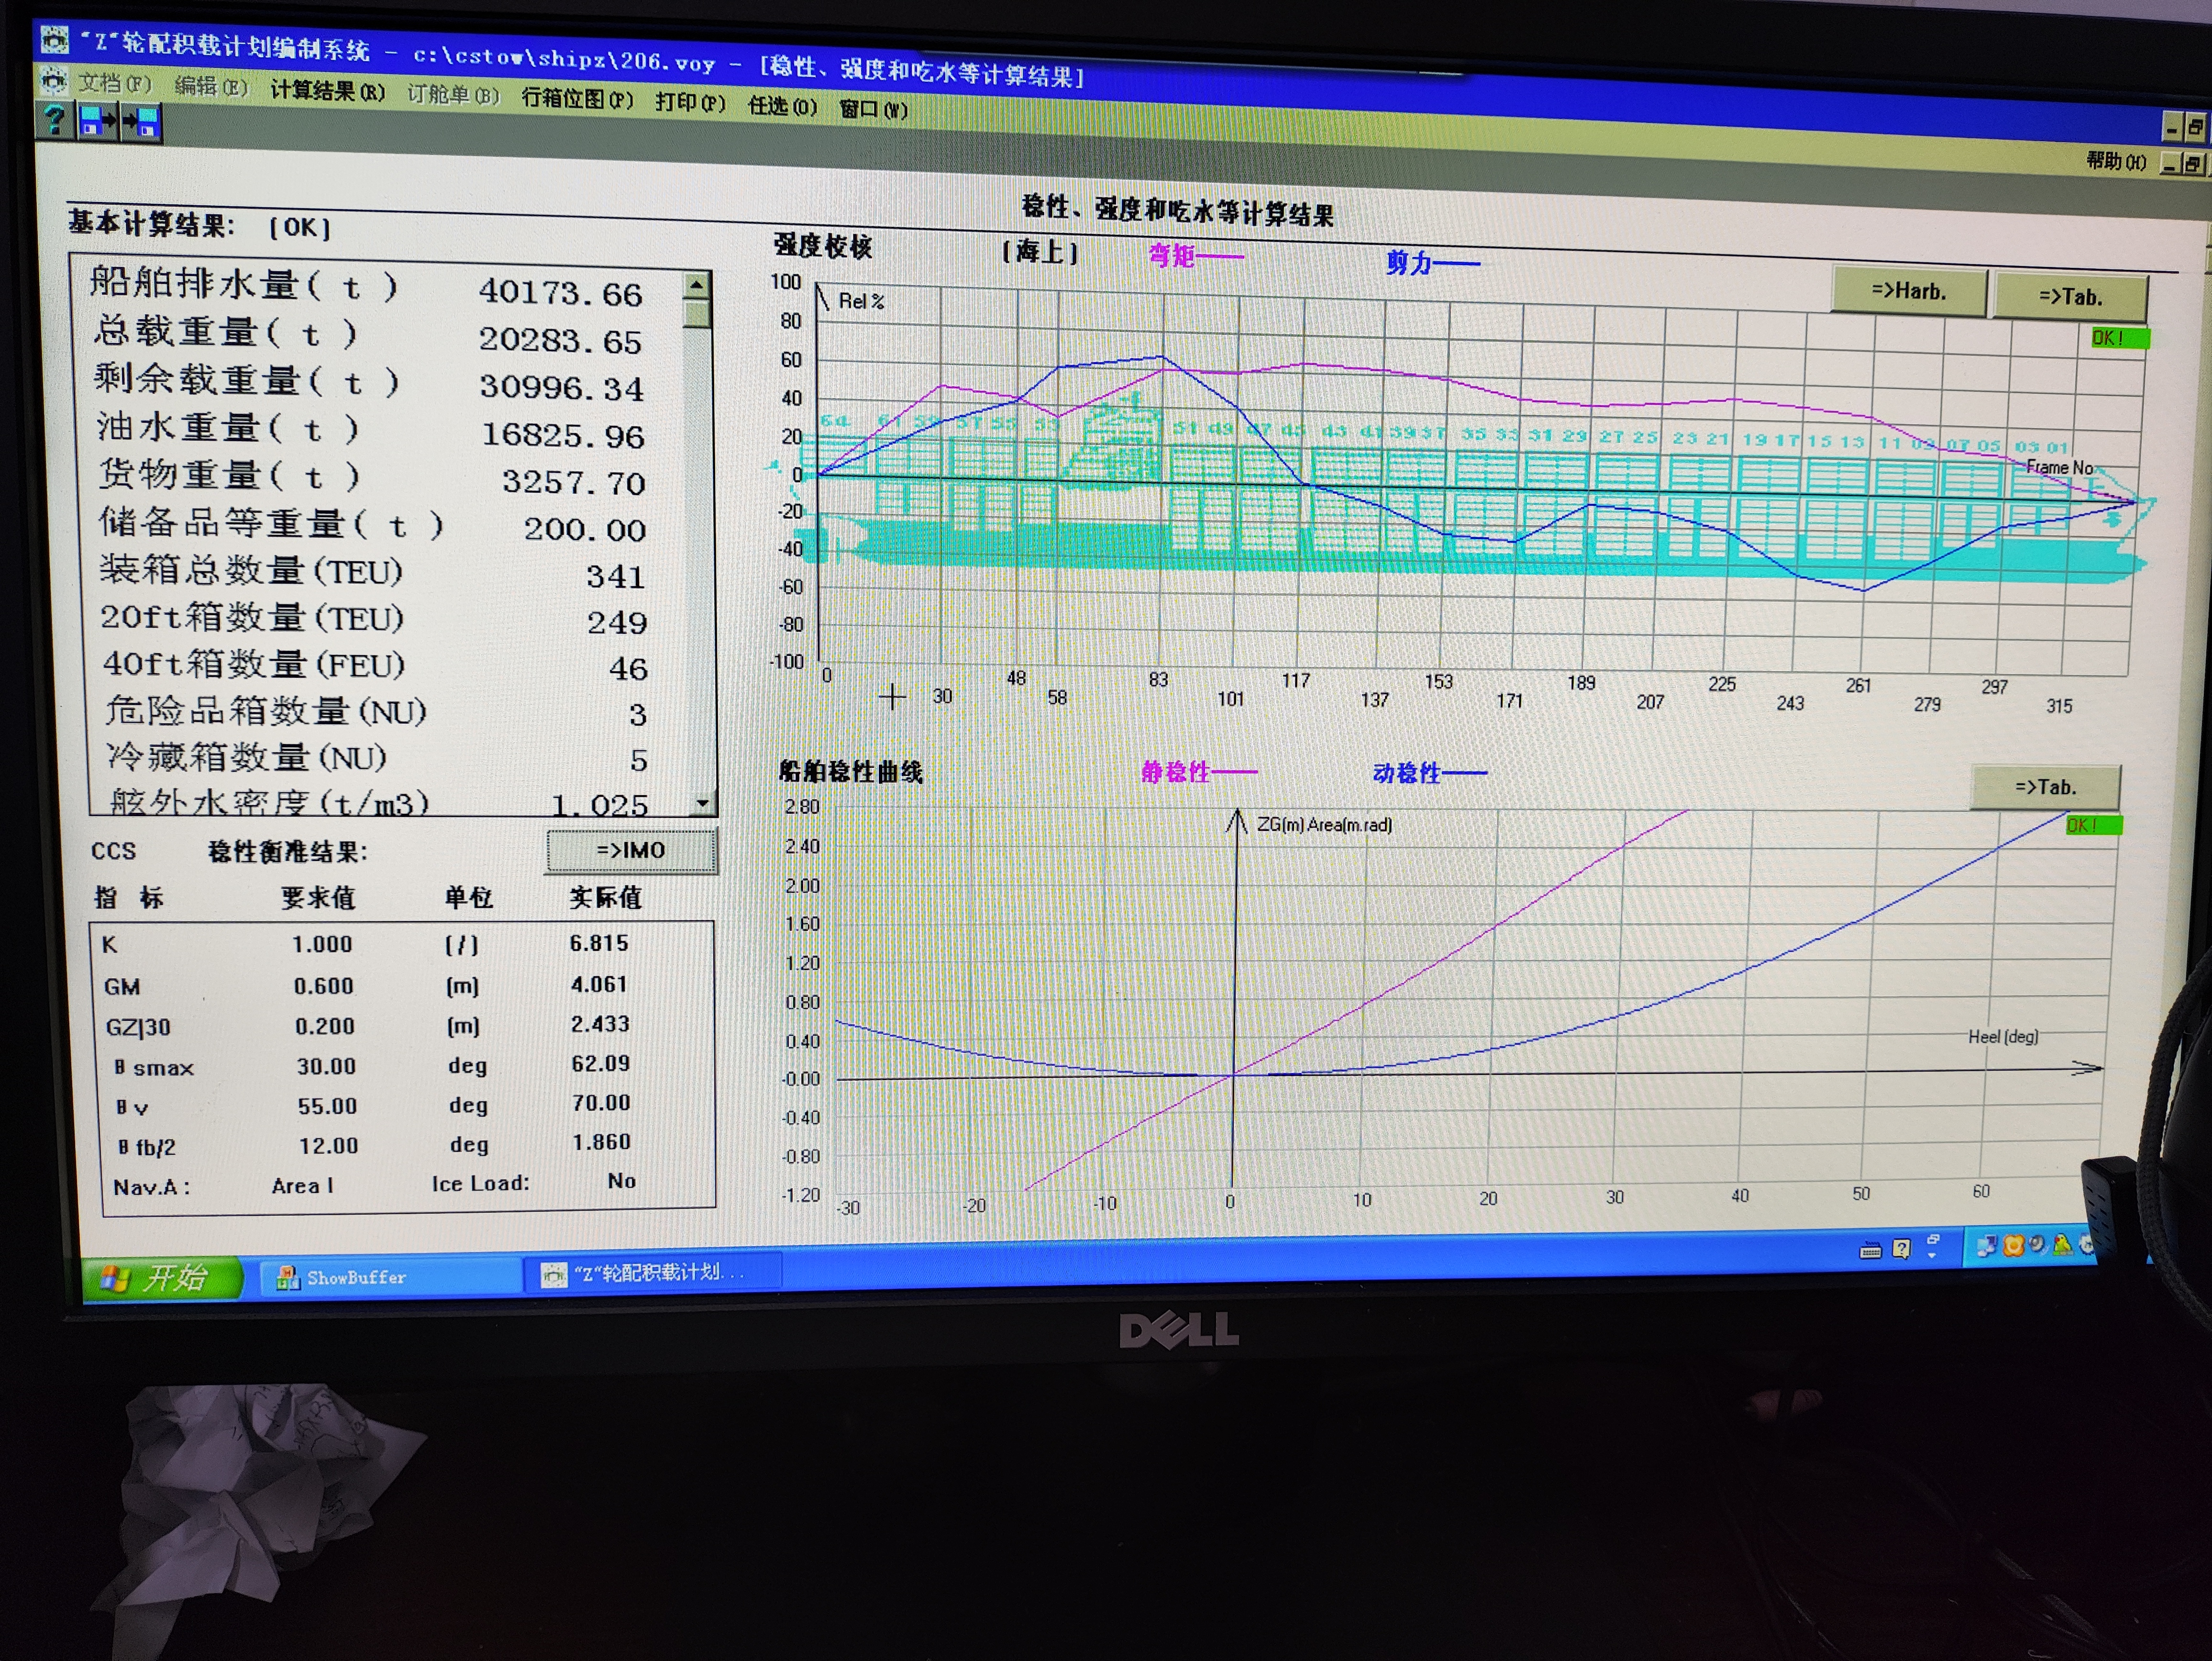Click the first disk-with-arrow toolbar icon
The image size is (2212, 1661).
click(x=97, y=122)
